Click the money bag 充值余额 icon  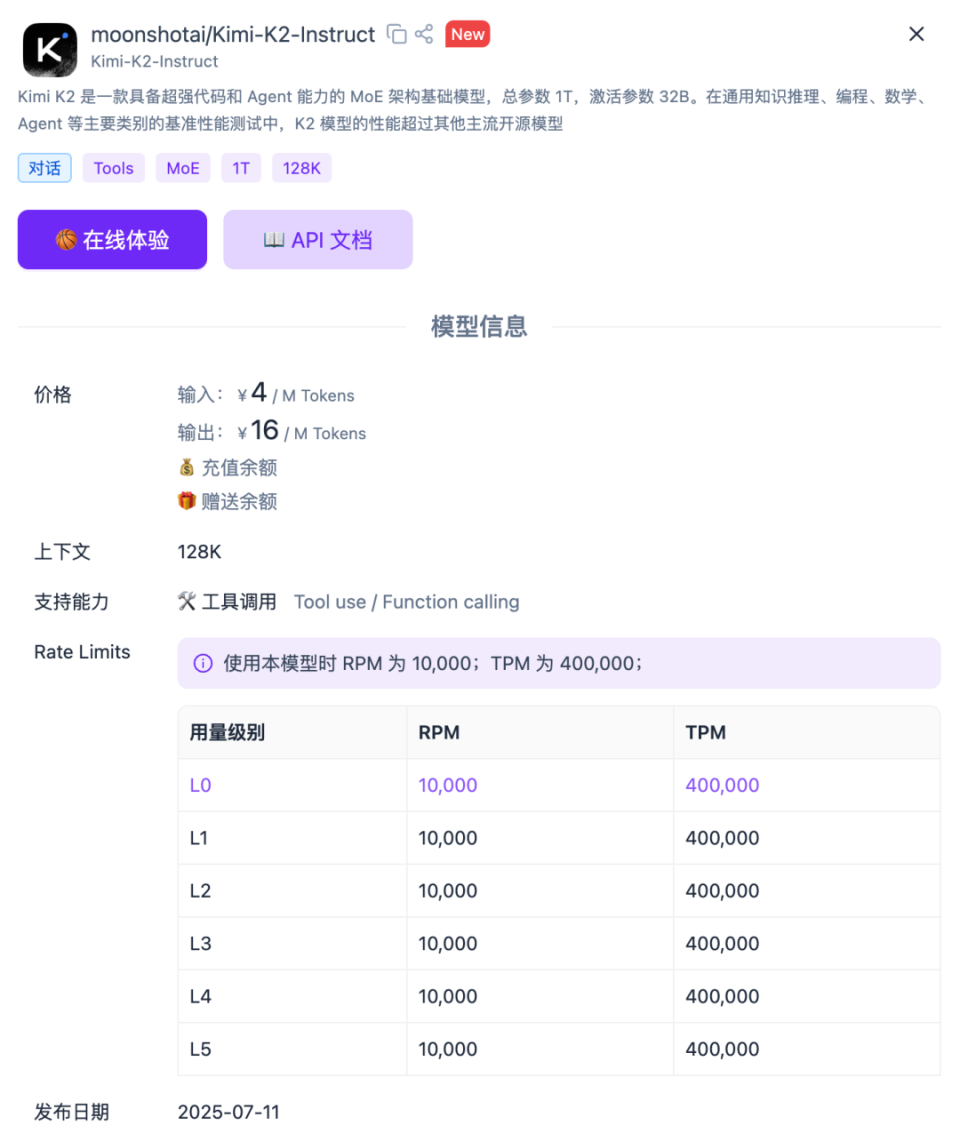pos(186,467)
